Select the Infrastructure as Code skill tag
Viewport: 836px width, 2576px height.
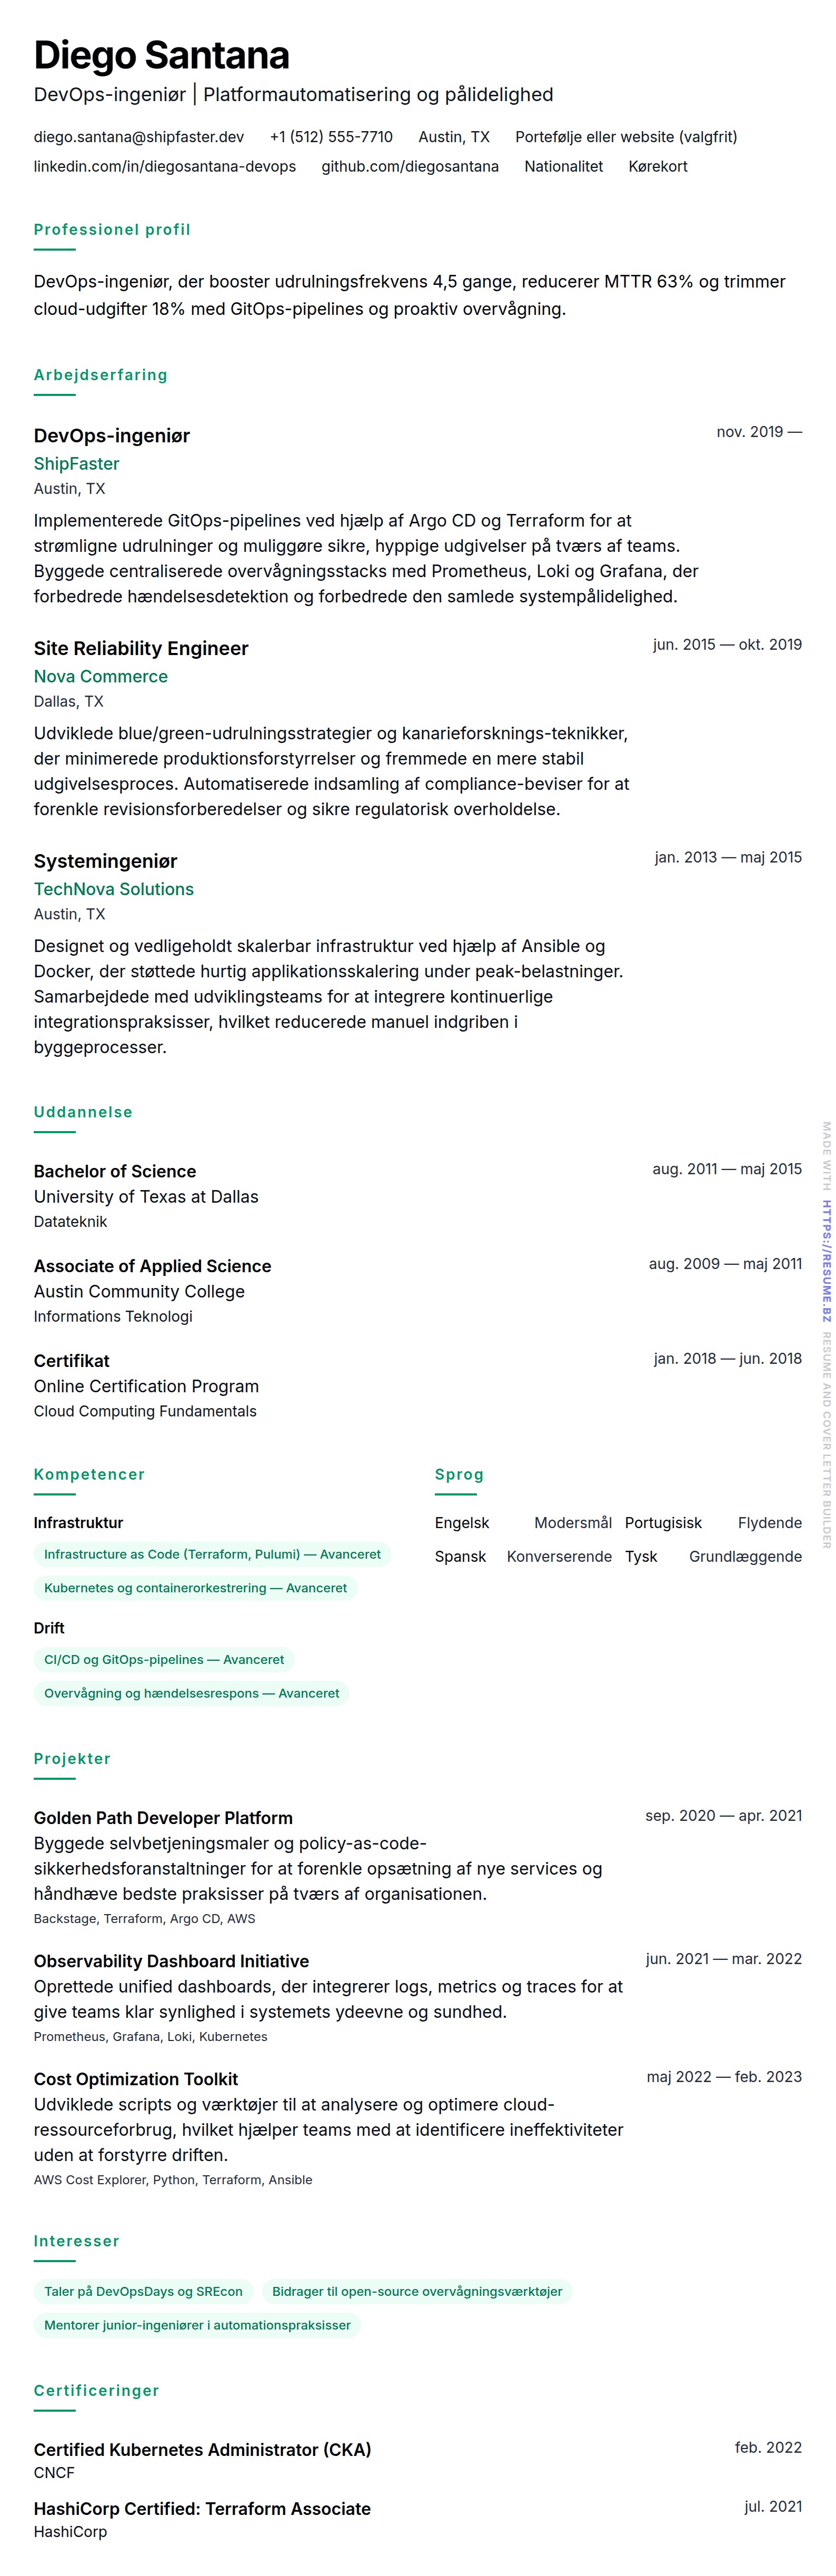coord(212,1554)
